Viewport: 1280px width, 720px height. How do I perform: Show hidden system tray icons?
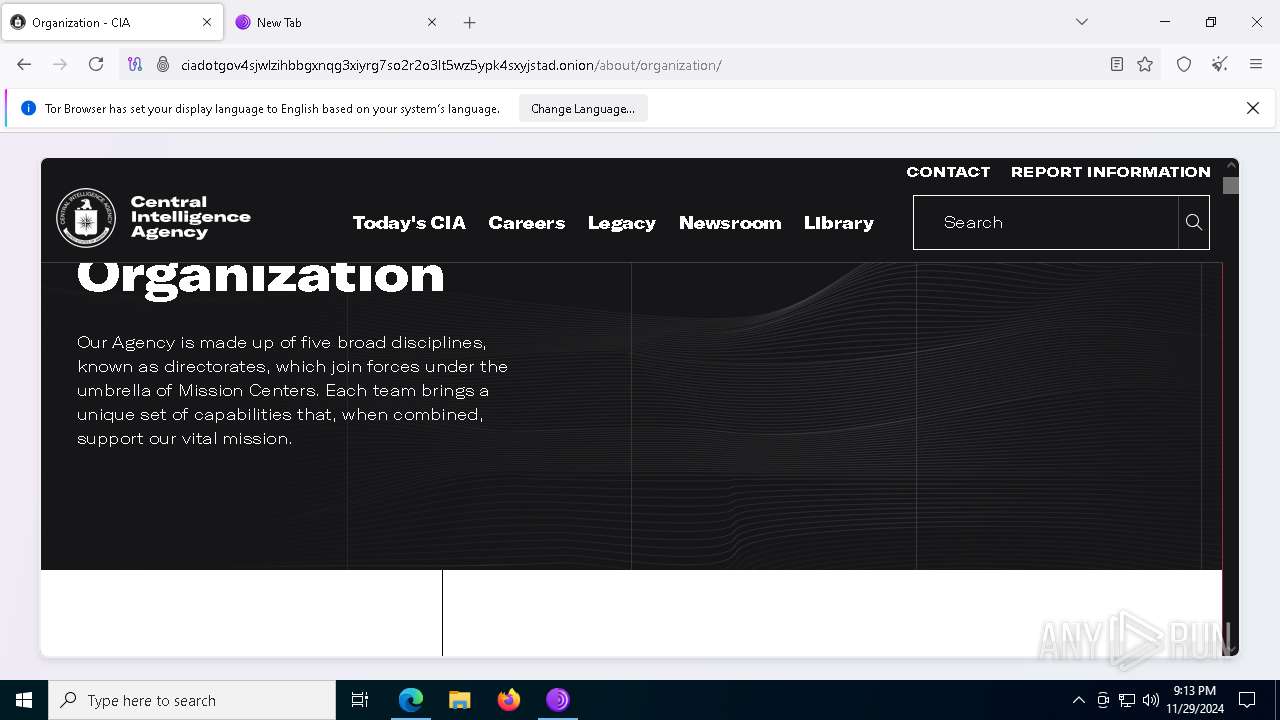pyautogui.click(x=1078, y=700)
